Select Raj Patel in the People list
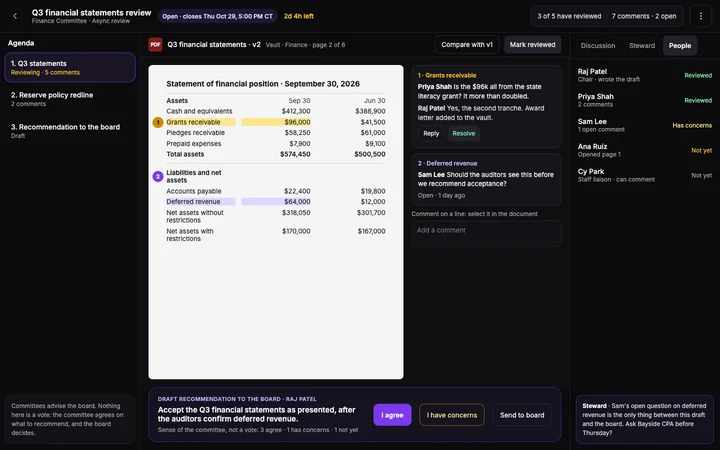Image resolution: width=720 pixels, height=450 pixels. [645, 75]
